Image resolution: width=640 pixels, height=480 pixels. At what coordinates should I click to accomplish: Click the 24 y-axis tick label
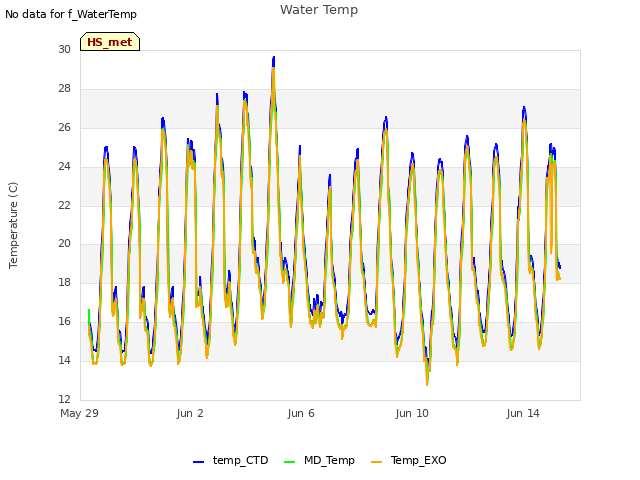click(x=64, y=166)
